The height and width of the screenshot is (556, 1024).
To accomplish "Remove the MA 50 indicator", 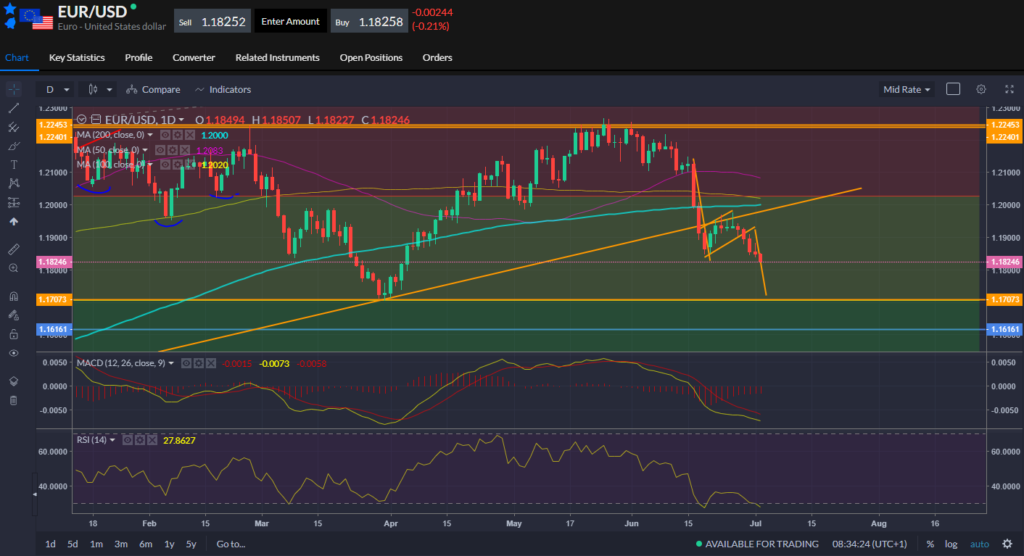I will click(x=184, y=150).
